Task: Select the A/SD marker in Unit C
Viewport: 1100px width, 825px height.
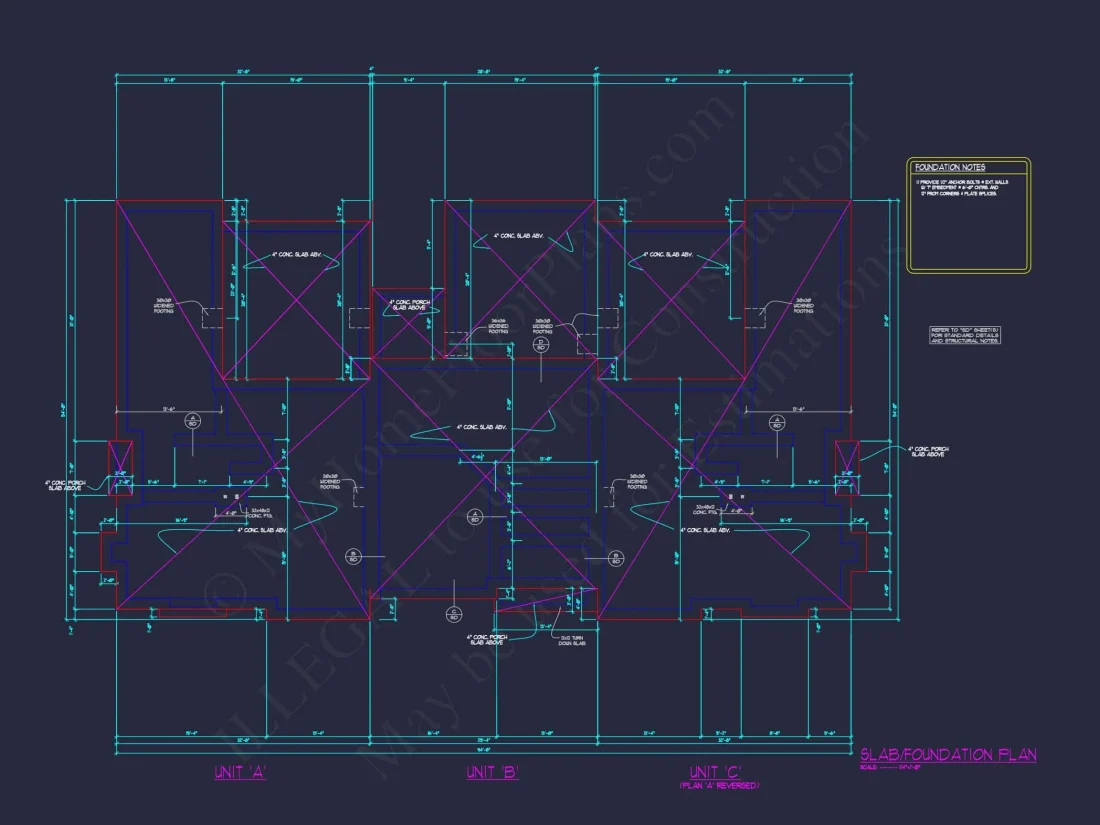Action: (x=776, y=422)
